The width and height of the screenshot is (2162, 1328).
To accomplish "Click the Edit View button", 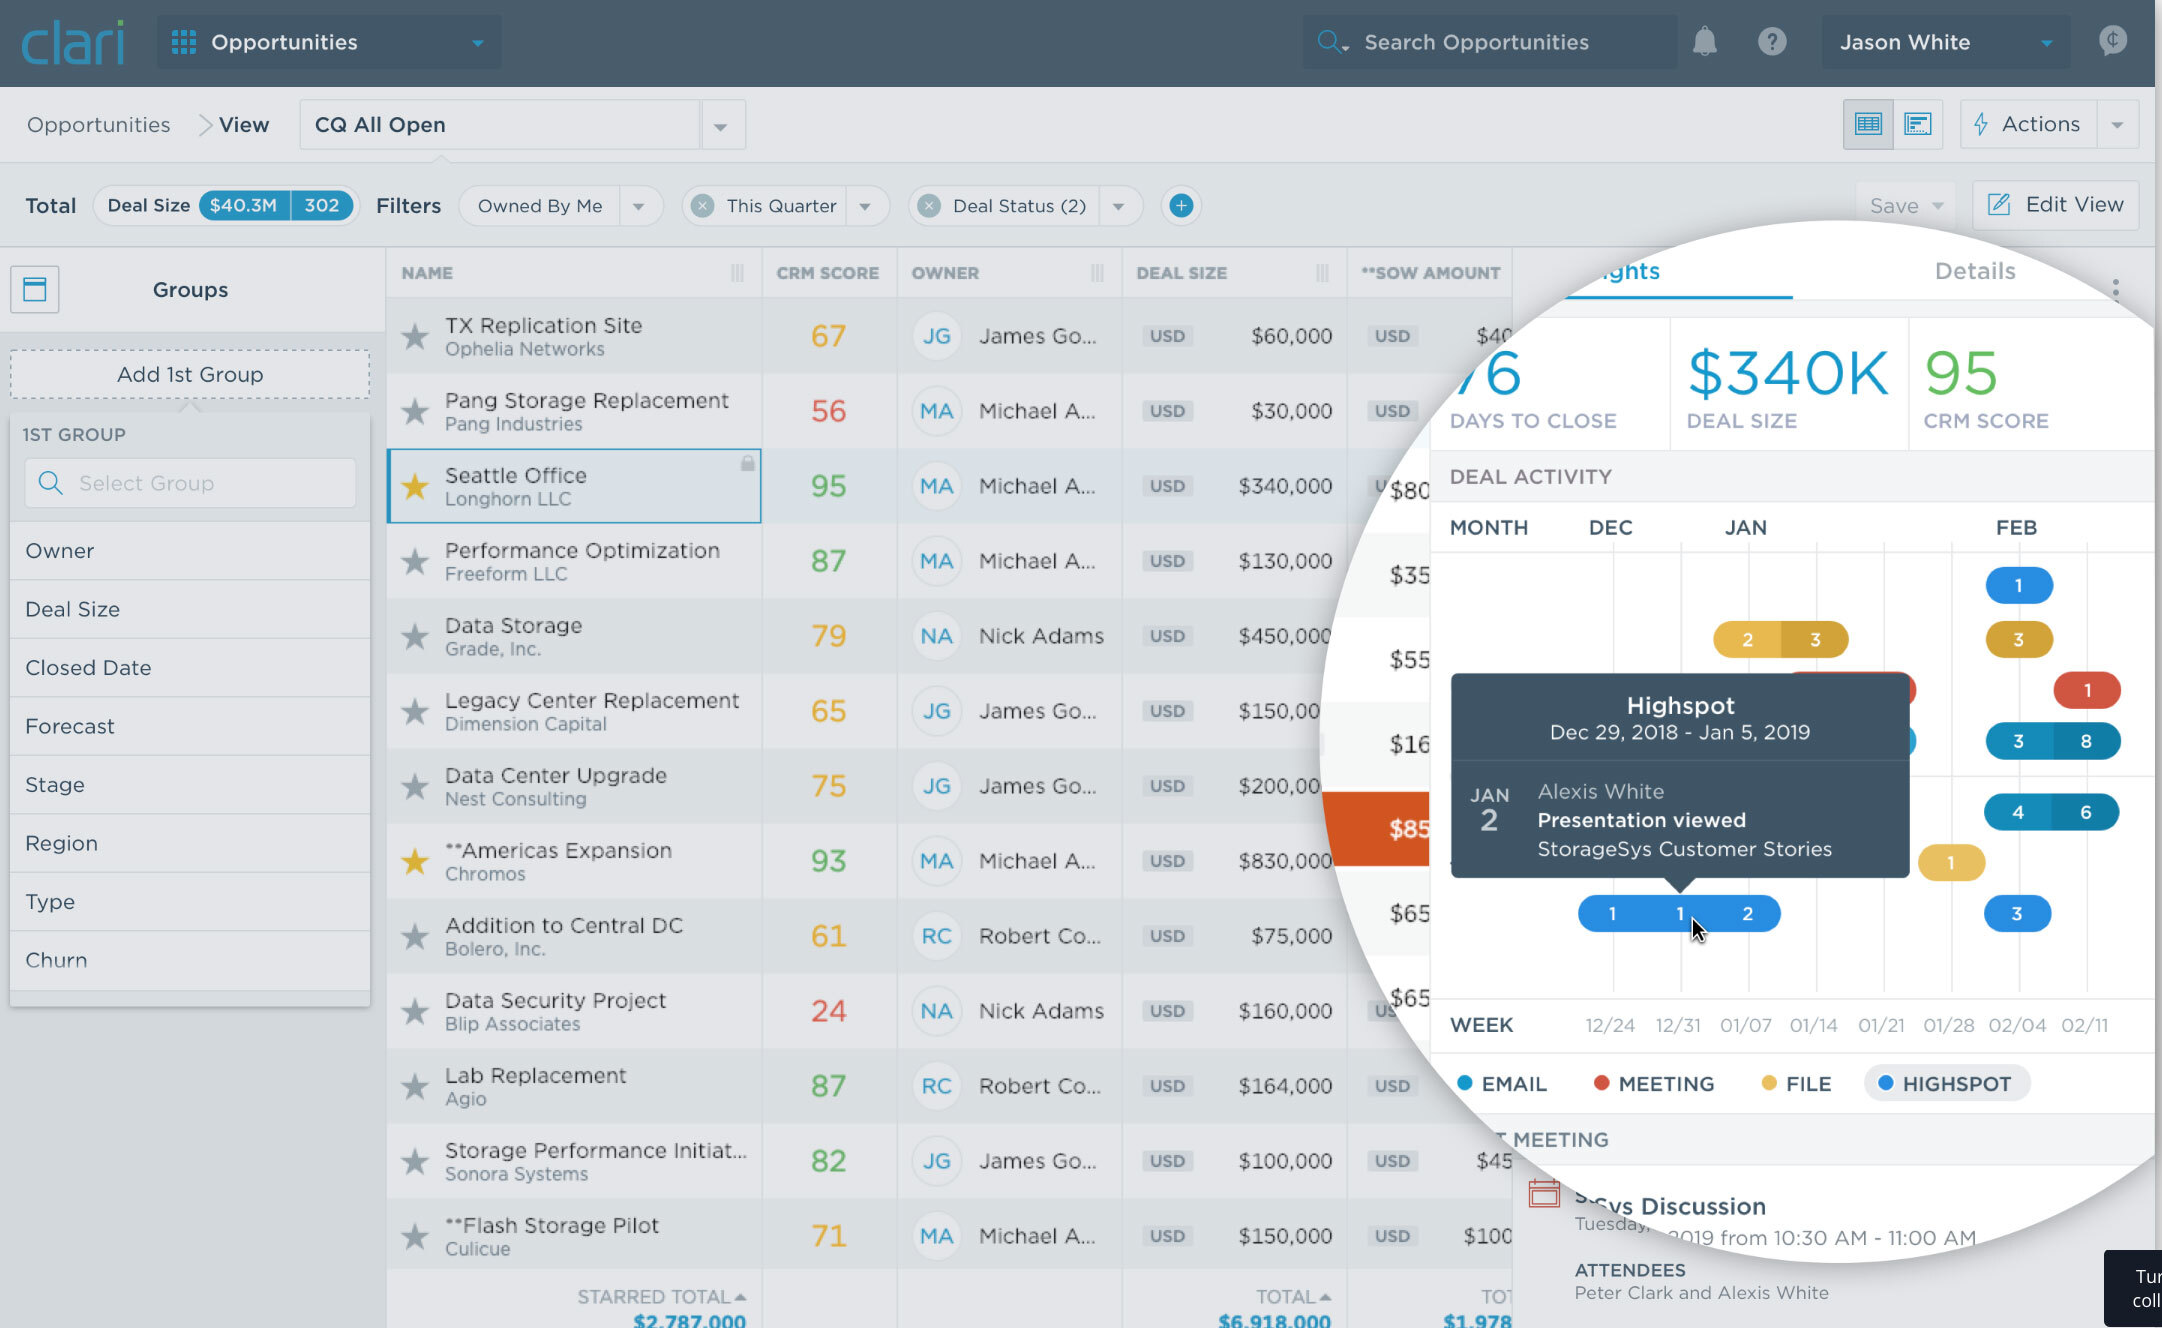I will coord(2056,205).
